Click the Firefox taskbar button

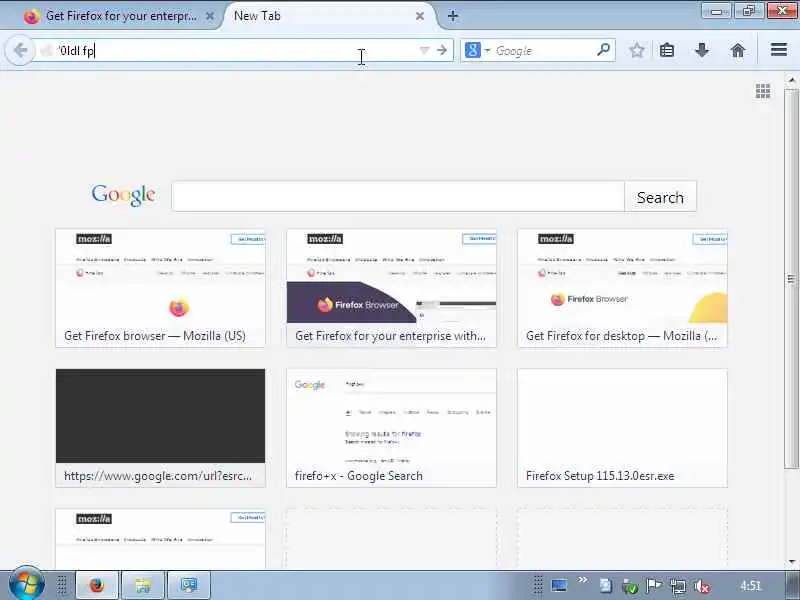coord(97,585)
